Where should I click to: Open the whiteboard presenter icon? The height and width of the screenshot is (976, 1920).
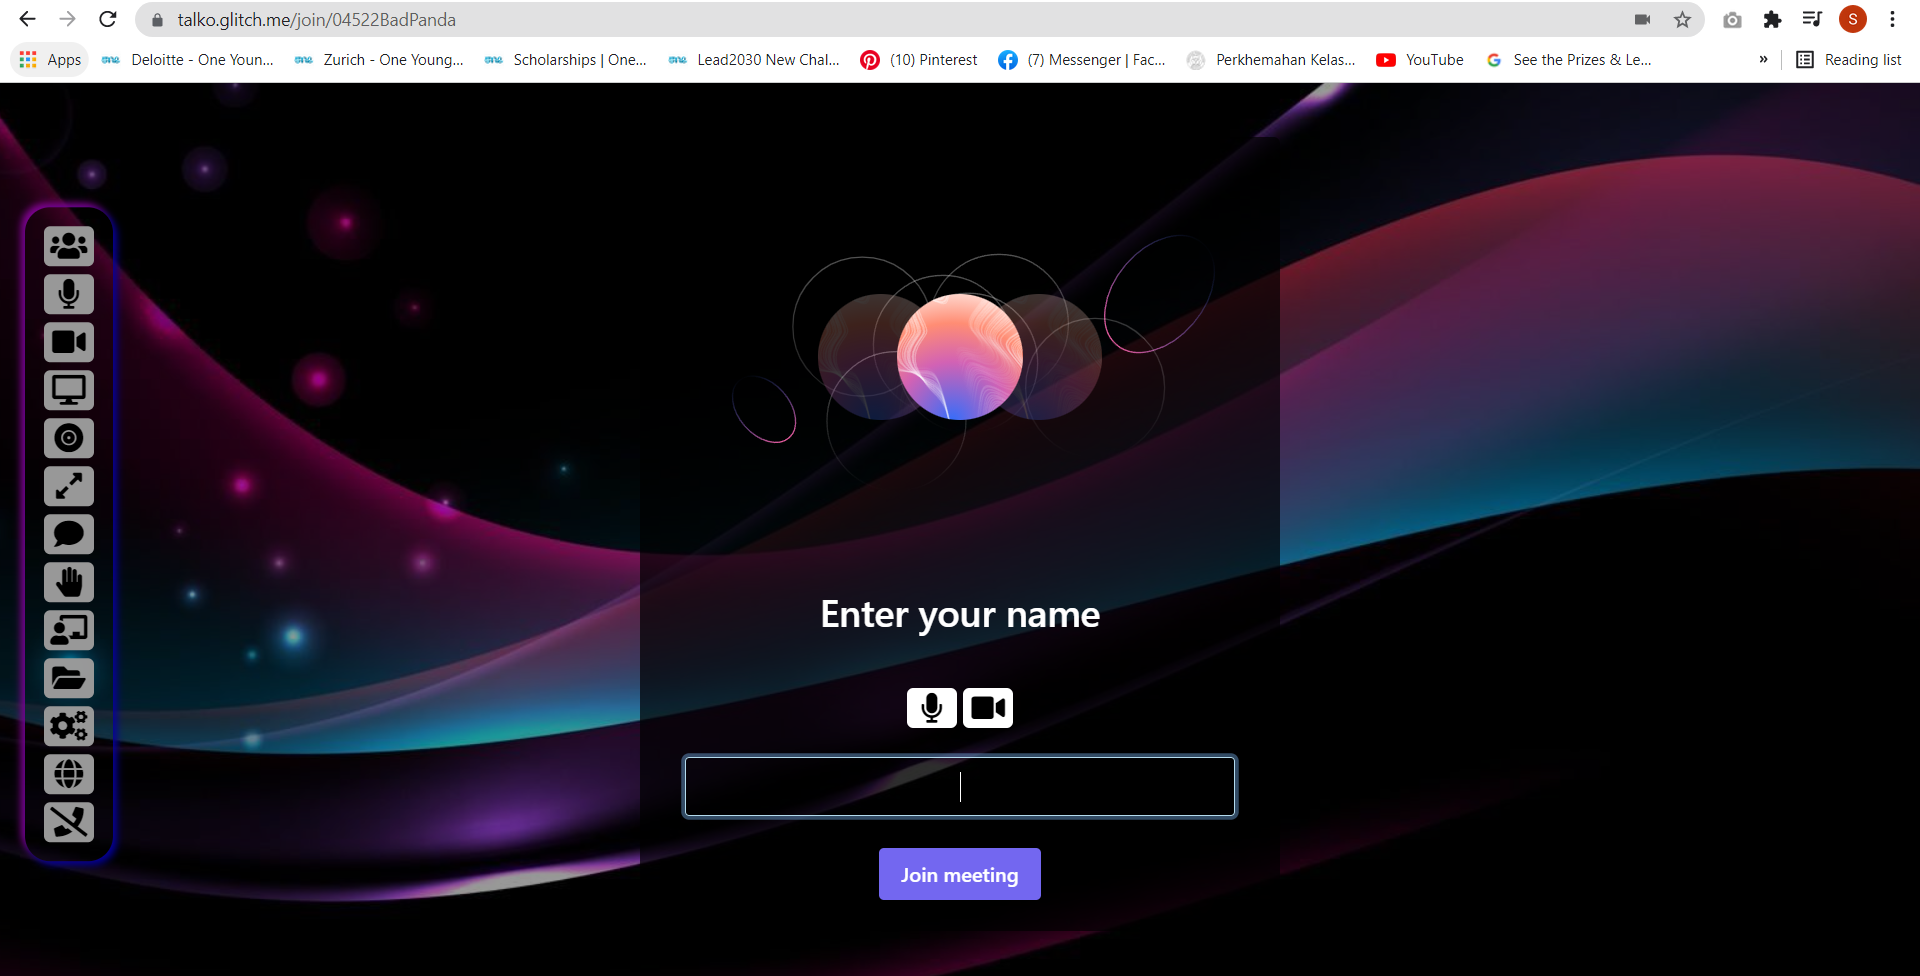pyautogui.click(x=69, y=630)
